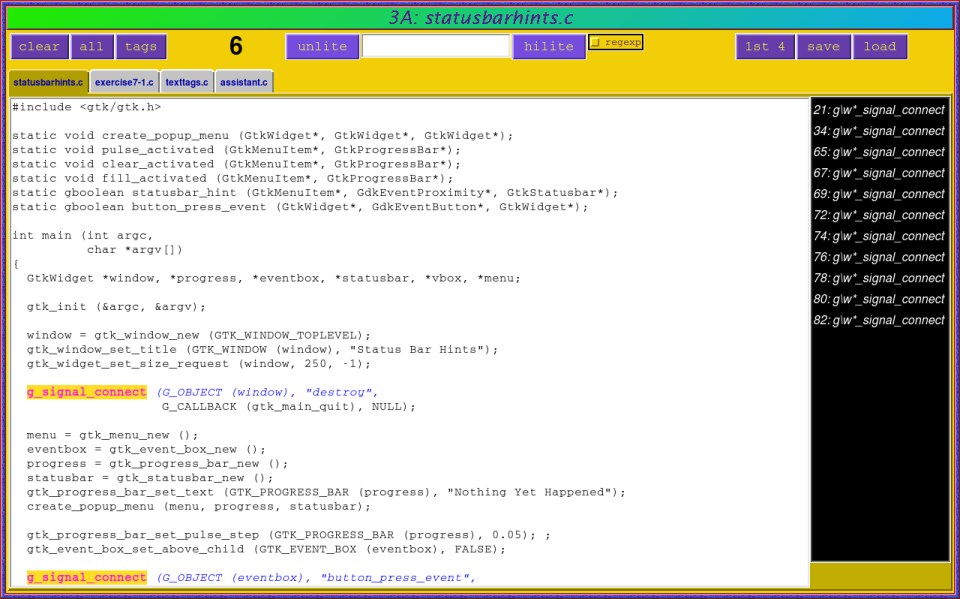The image size is (960, 599).
Task: Select the statusbarhints.c tab
Action: [48, 82]
